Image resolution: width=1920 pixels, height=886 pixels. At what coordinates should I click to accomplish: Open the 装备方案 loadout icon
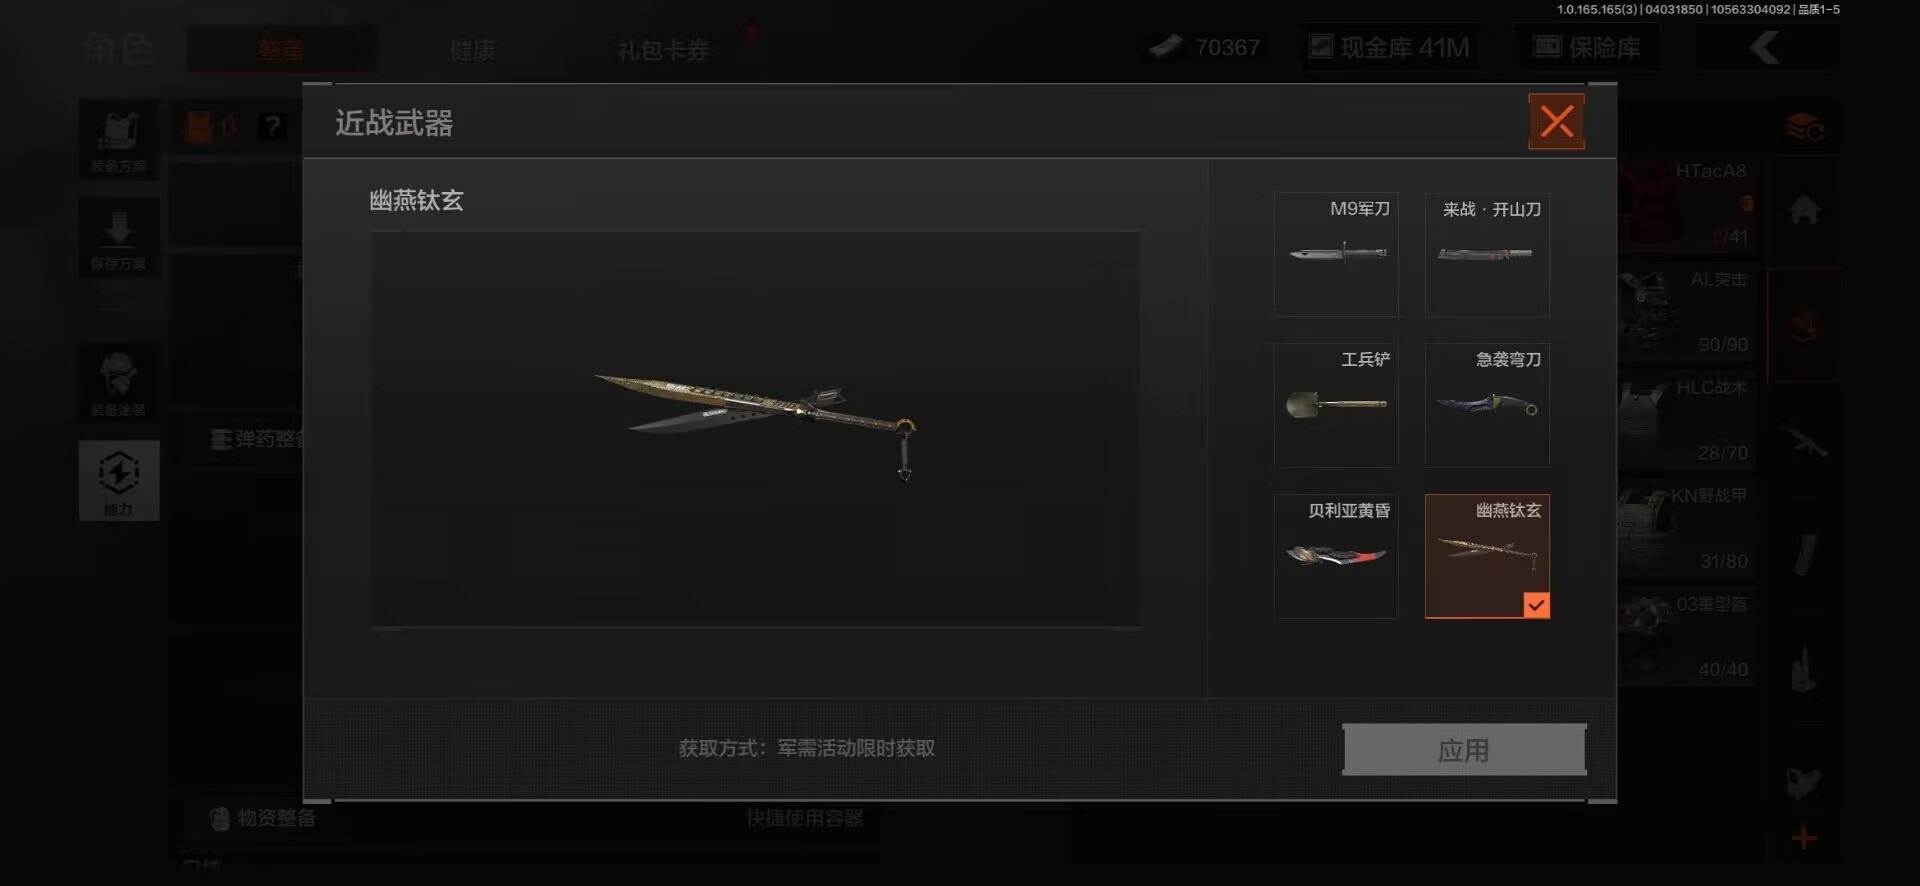(x=119, y=140)
